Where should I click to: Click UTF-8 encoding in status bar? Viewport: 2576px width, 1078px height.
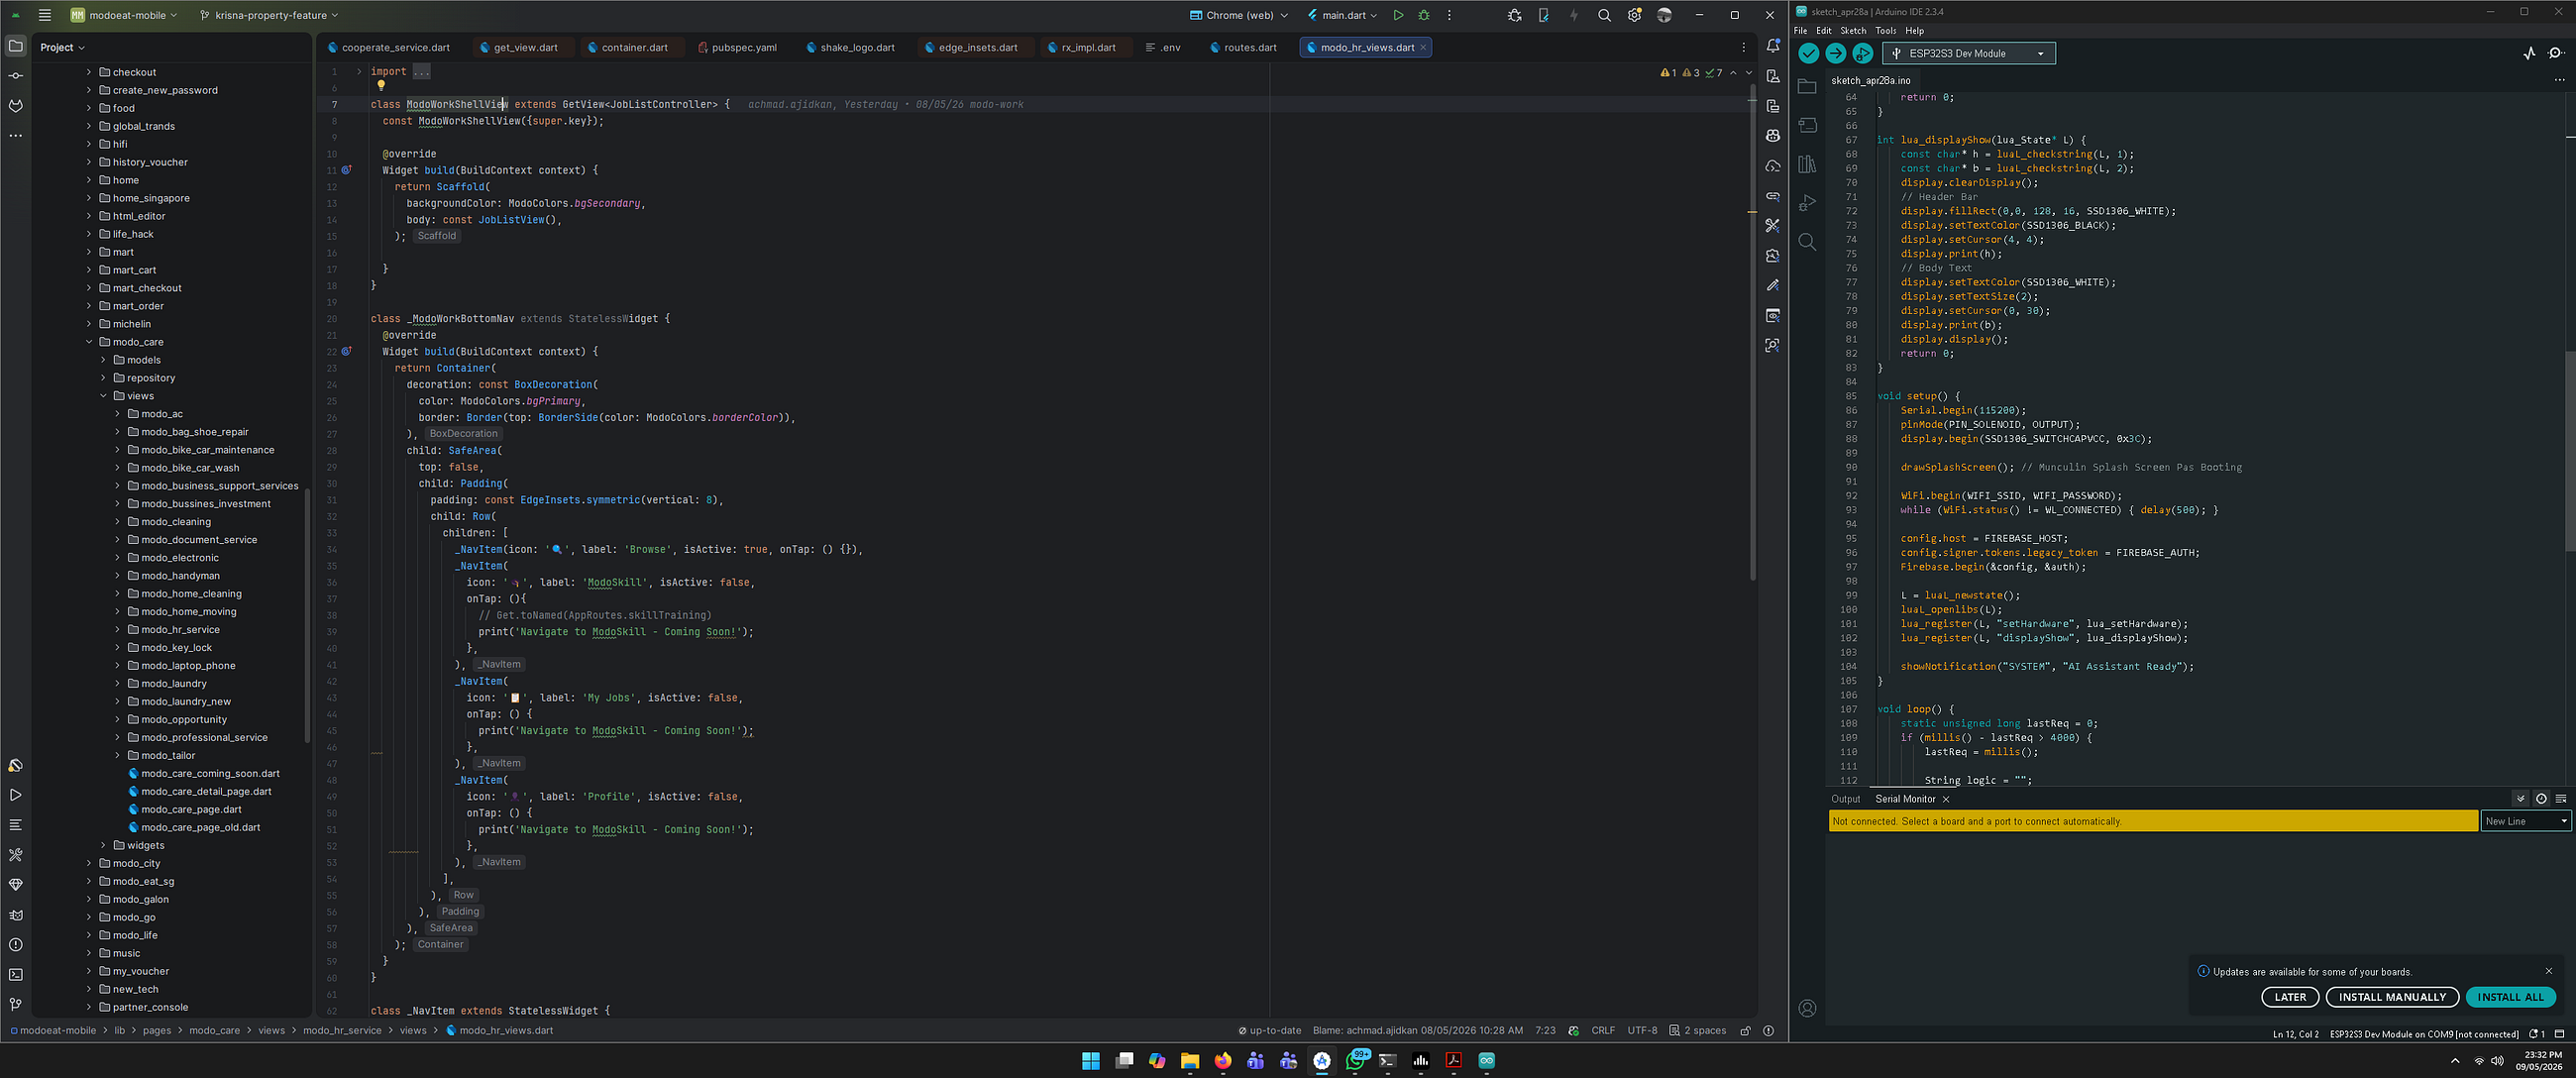pos(1642,1031)
